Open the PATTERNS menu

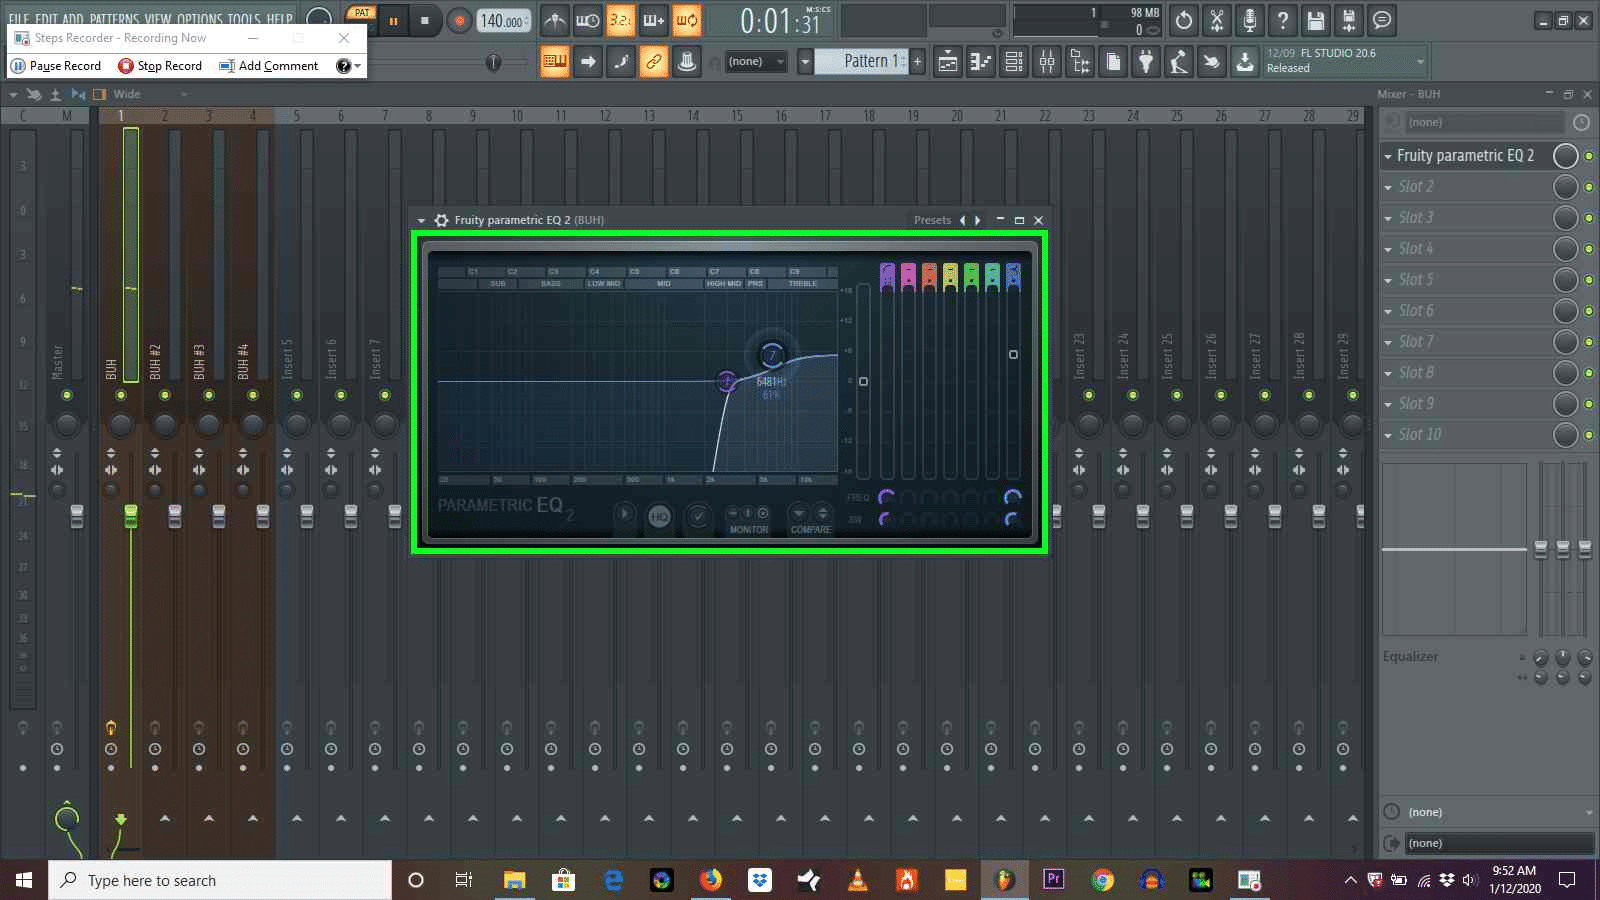coord(114,19)
